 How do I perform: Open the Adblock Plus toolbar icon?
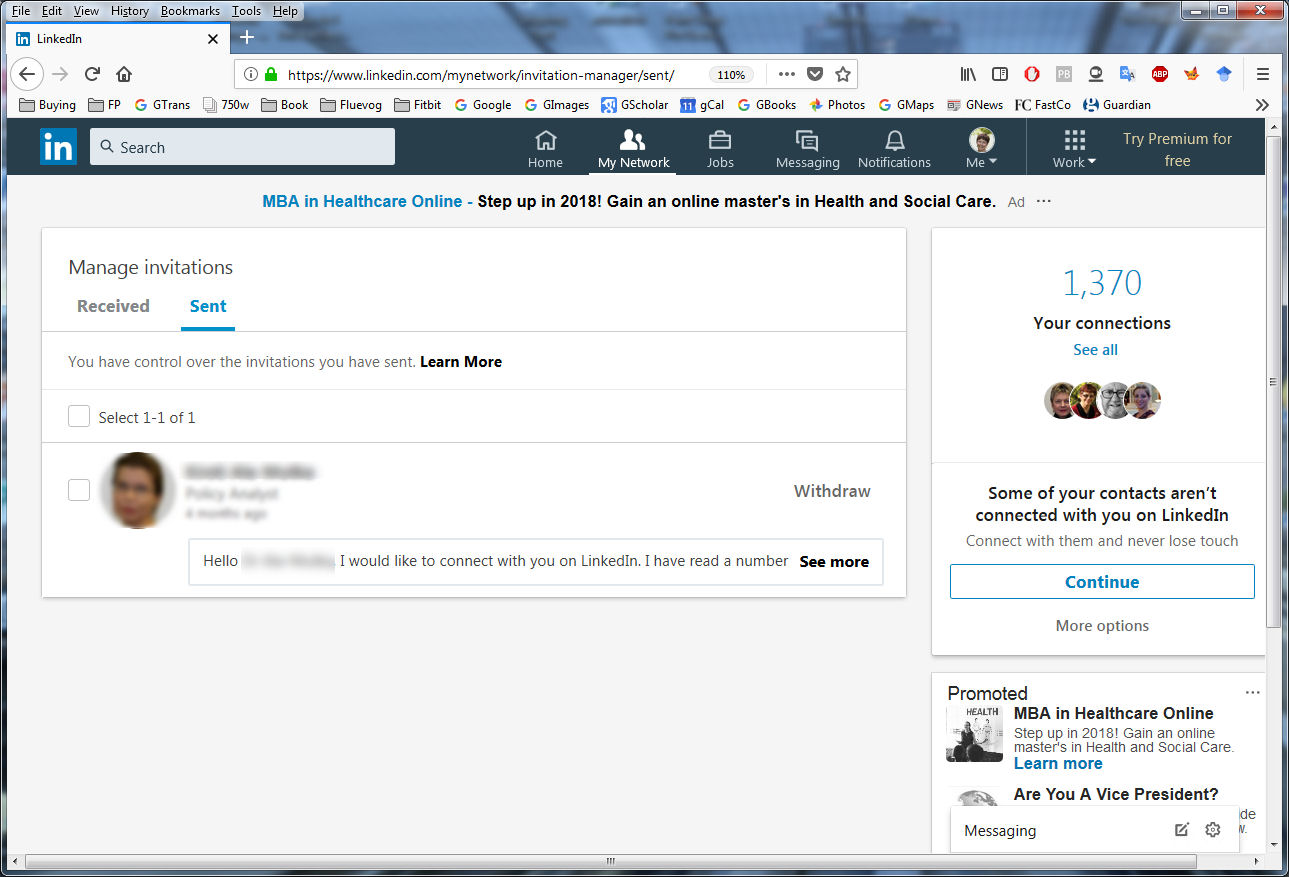[x=1159, y=73]
